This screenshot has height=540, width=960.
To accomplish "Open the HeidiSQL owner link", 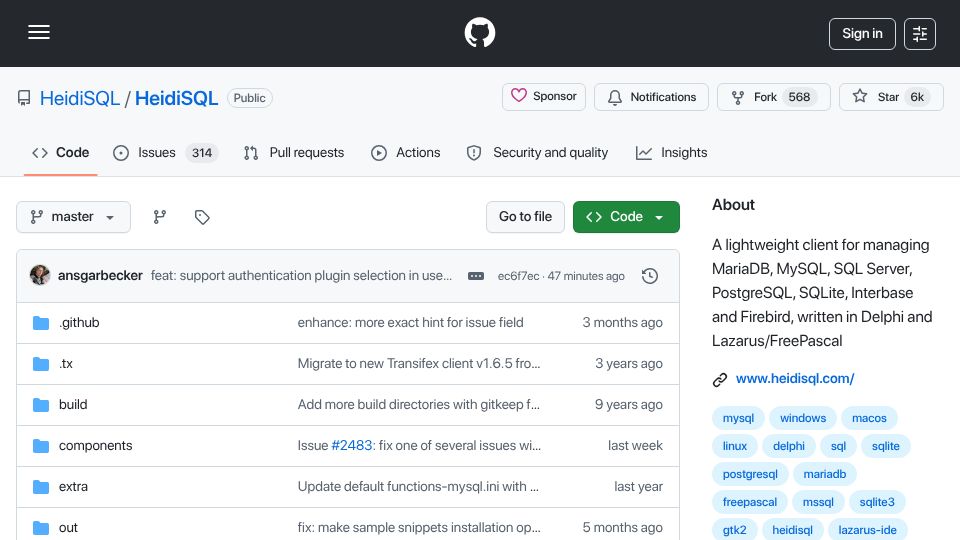I will point(80,98).
